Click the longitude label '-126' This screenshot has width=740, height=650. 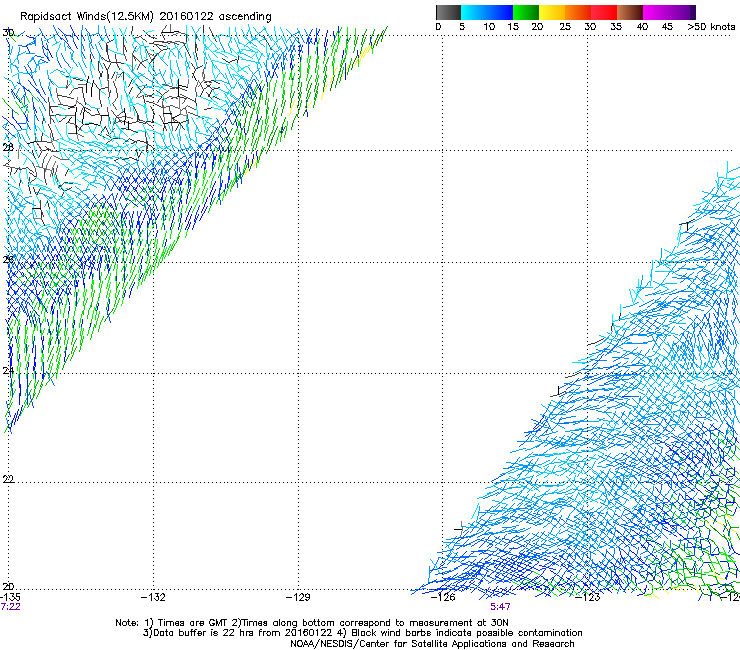[x=443, y=597]
